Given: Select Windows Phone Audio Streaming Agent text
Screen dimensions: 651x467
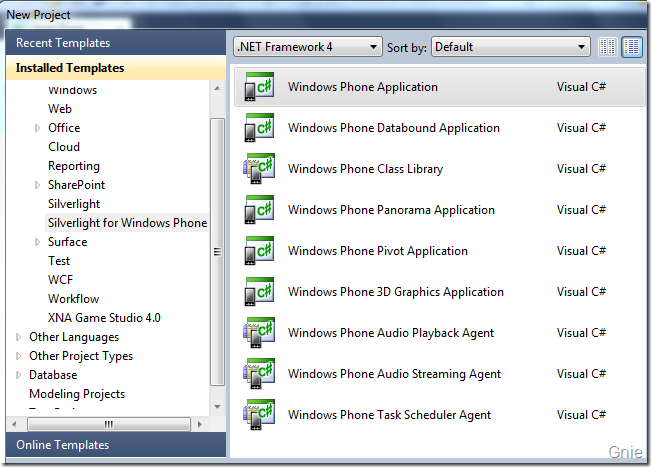Looking at the screenshot, I should point(394,374).
